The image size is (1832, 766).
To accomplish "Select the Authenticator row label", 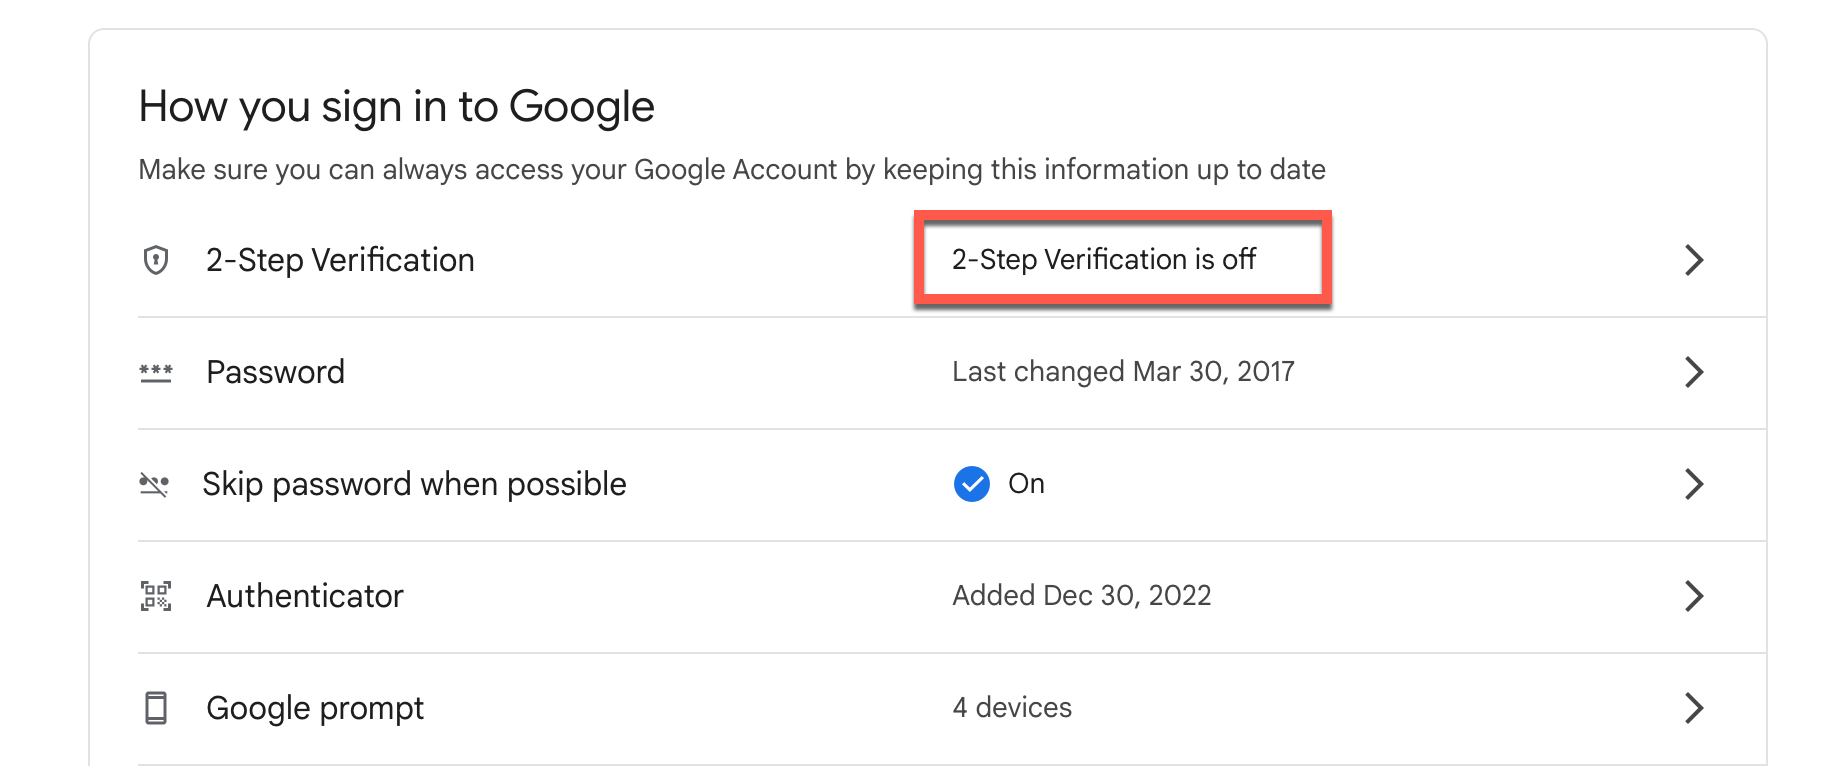I will 305,596.
